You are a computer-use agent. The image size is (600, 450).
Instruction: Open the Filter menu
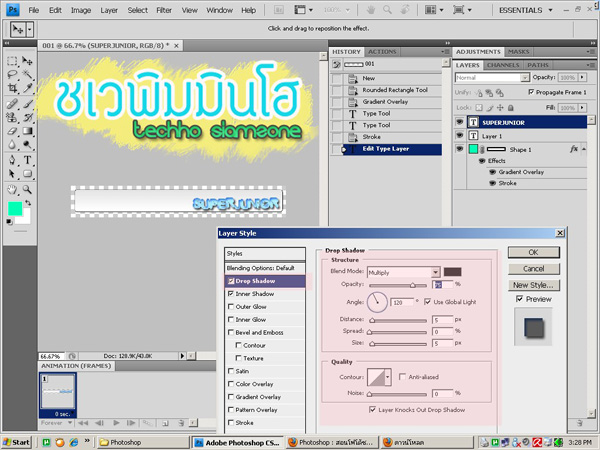[164, 10]
